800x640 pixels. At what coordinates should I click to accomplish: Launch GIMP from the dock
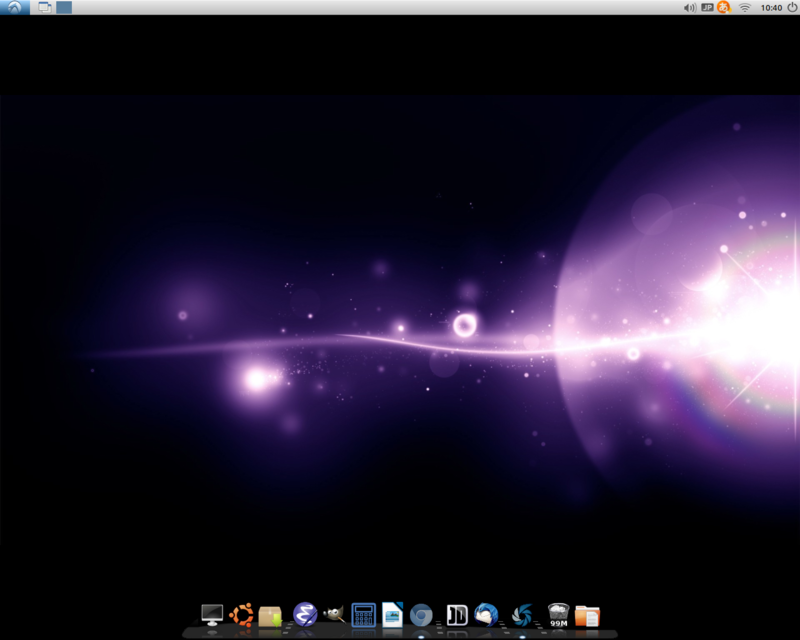tap(330, 613)
